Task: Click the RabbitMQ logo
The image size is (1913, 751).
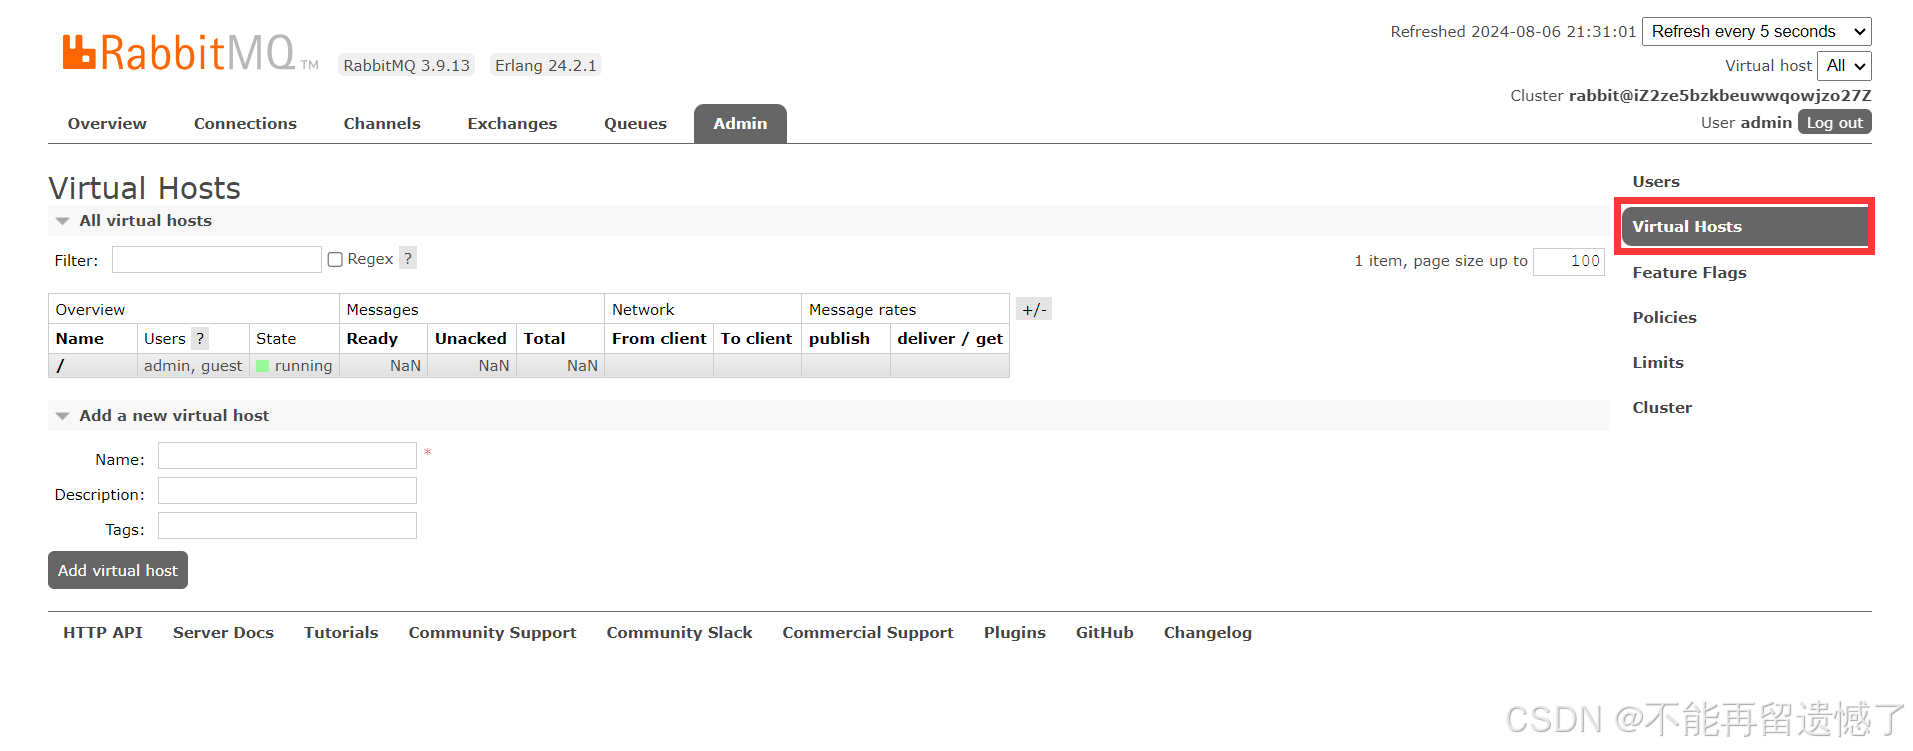Action: pos(190,53)
